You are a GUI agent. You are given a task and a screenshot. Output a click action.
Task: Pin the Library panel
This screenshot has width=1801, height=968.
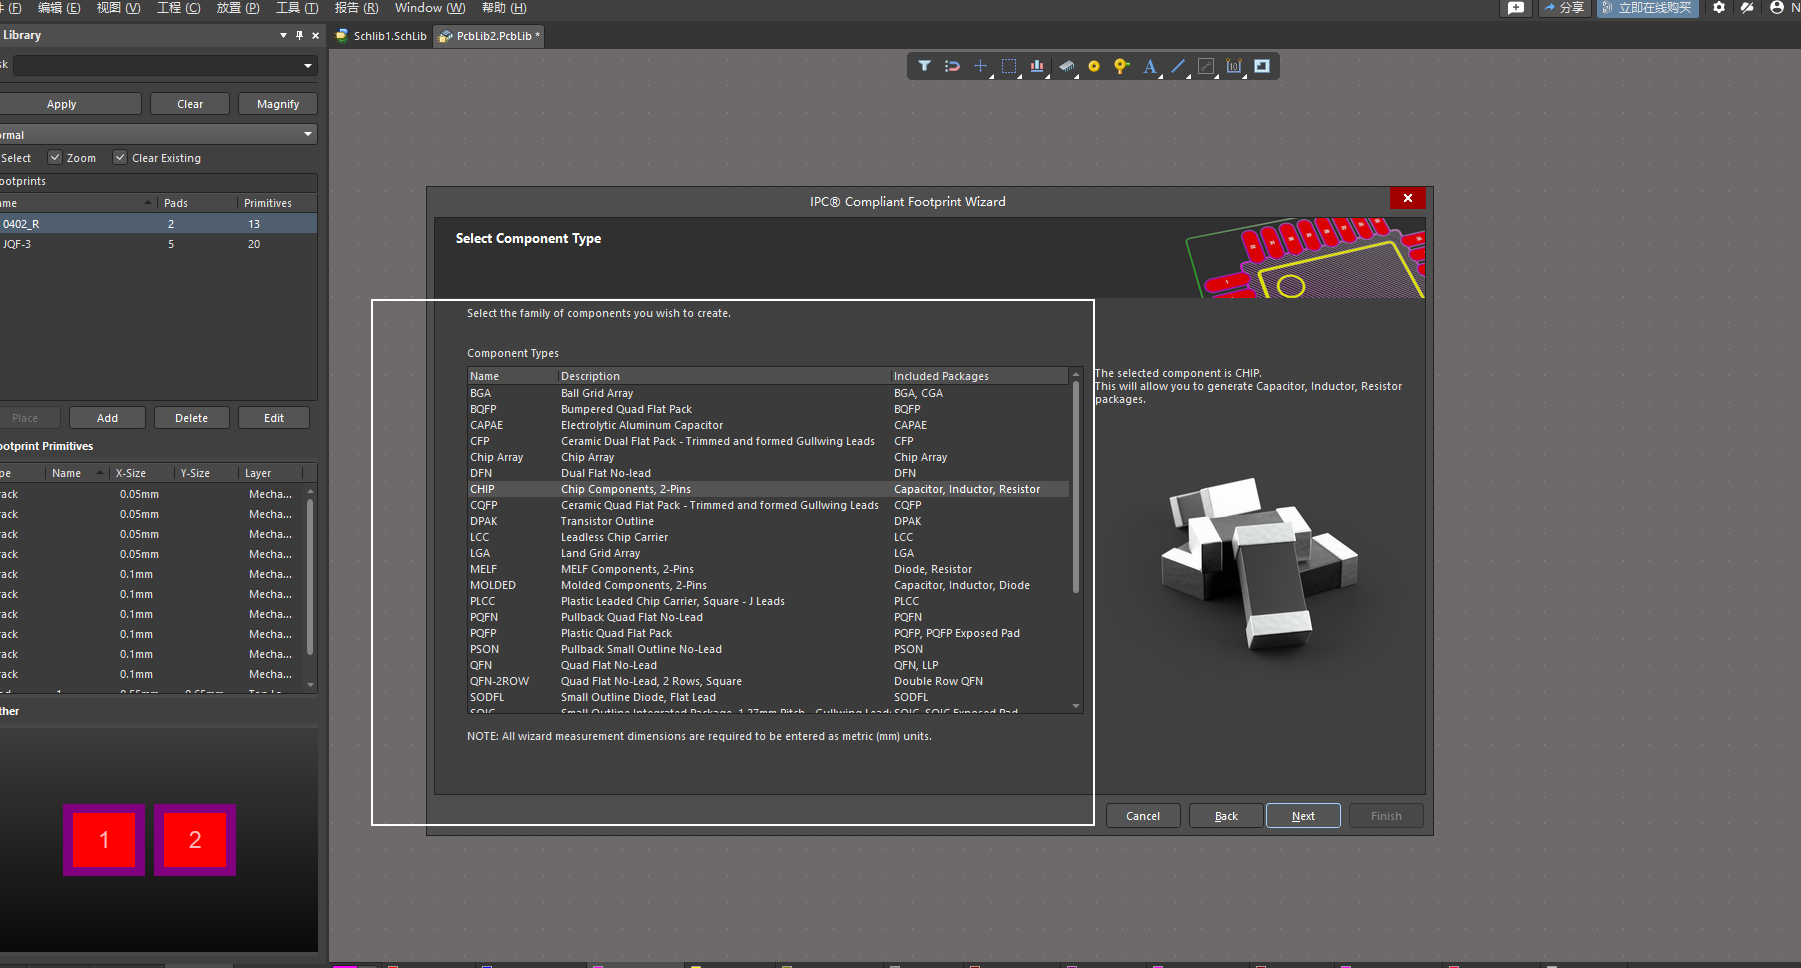[299, 35]
